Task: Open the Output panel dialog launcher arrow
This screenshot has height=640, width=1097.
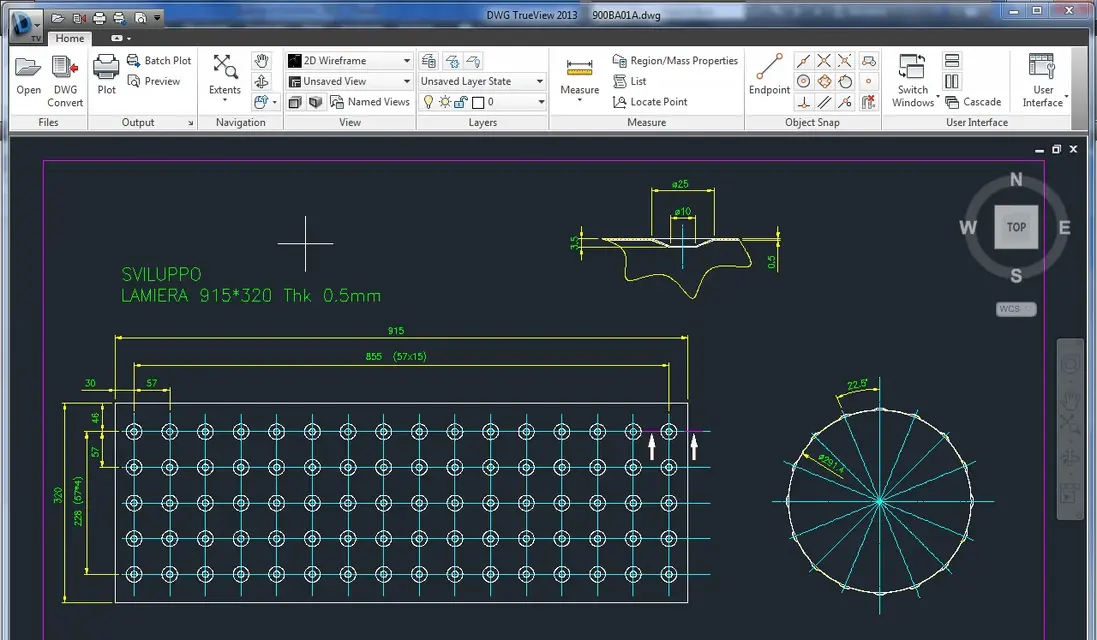Action: (190, 122)
